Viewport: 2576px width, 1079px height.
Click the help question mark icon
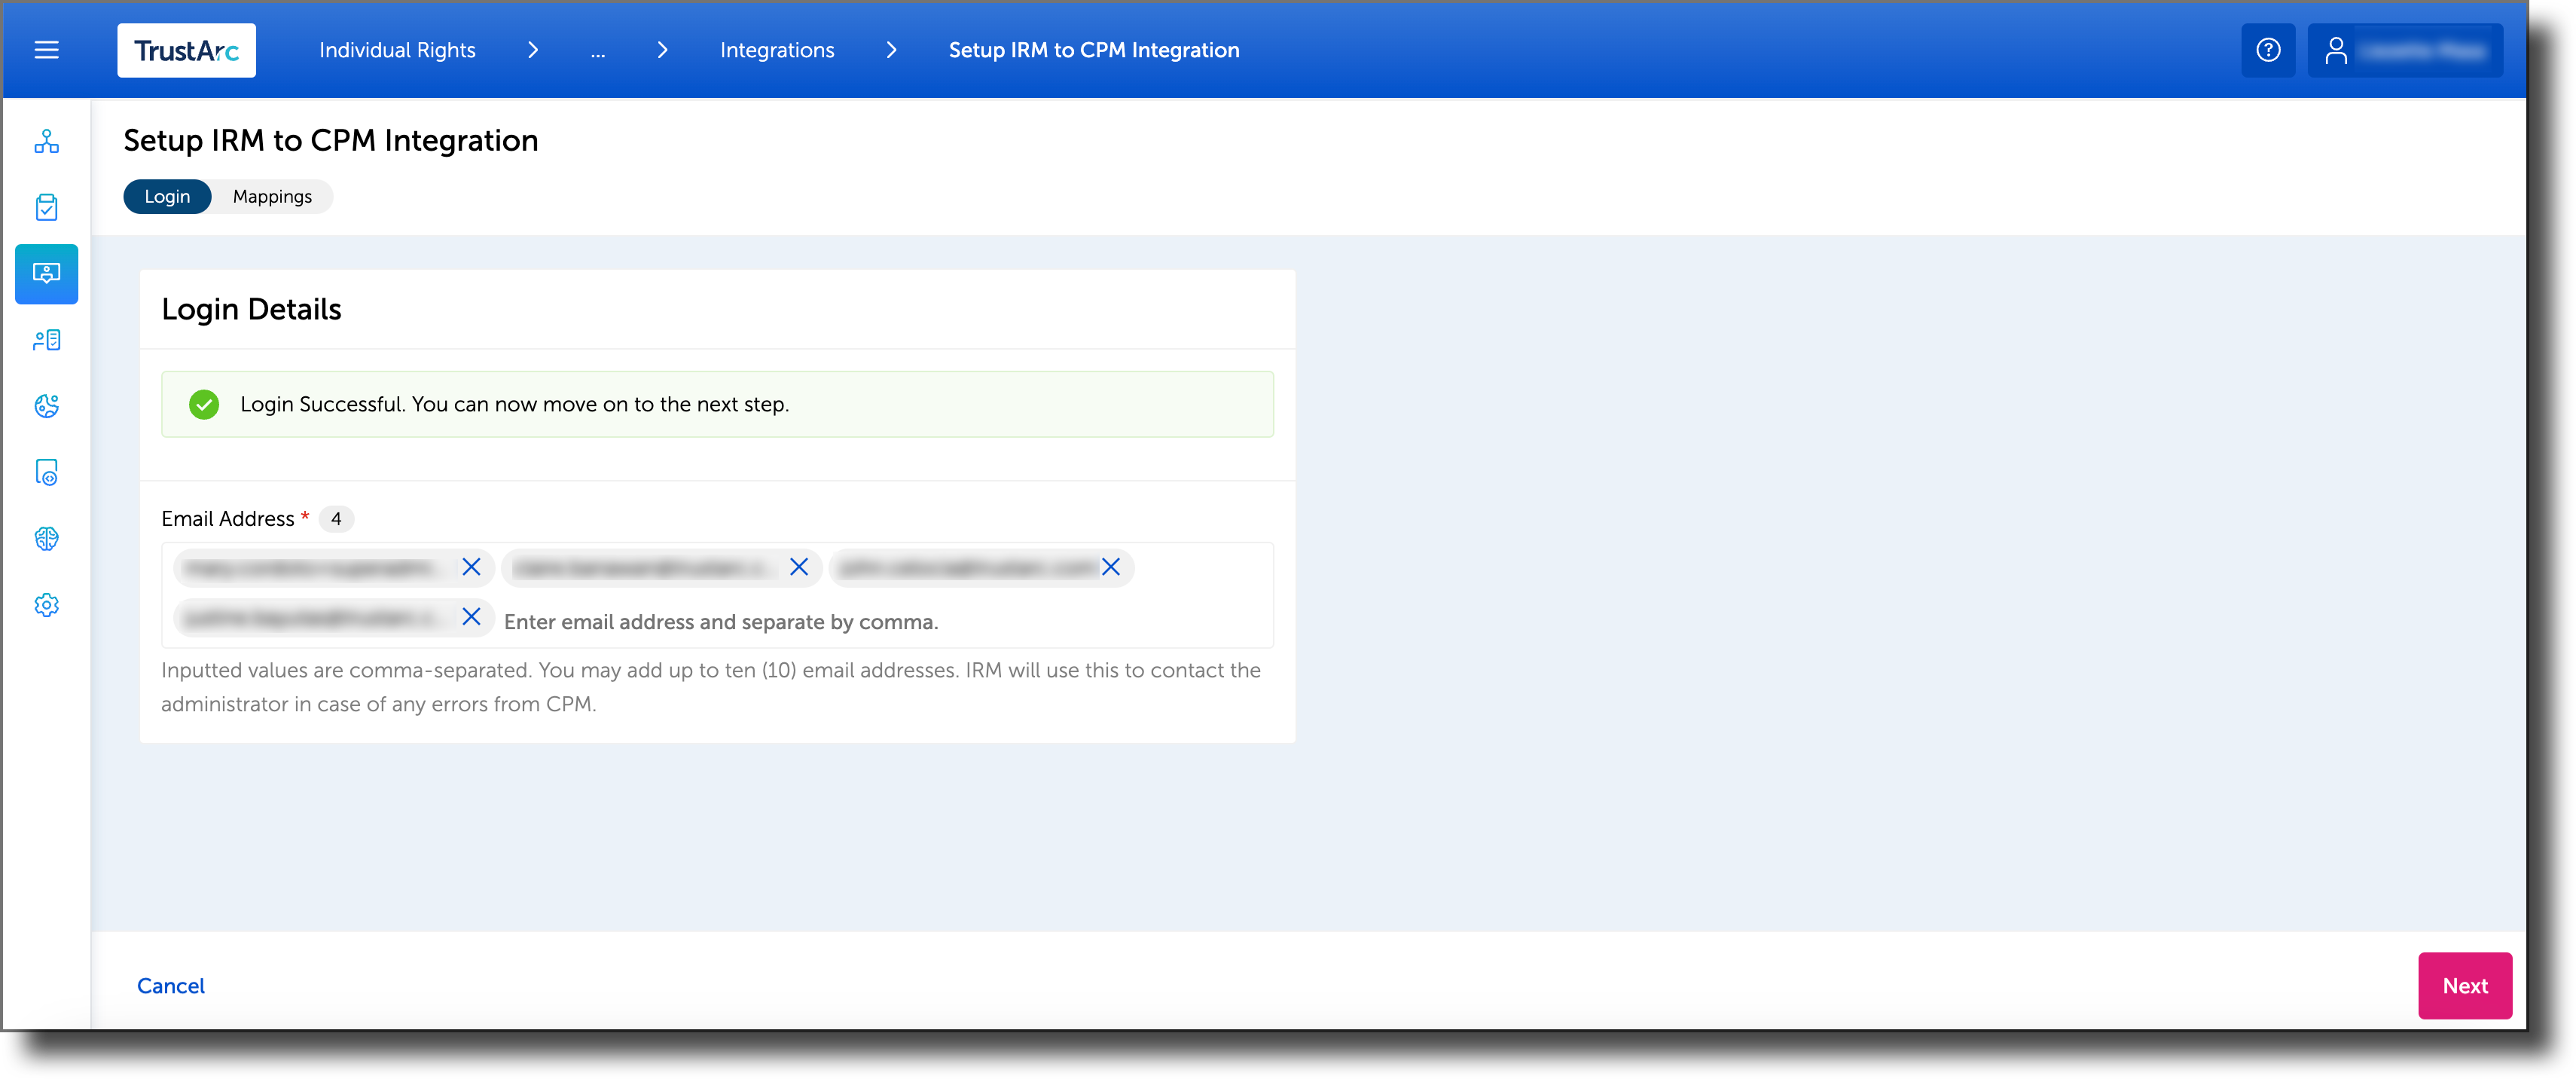coord(2268,49)
